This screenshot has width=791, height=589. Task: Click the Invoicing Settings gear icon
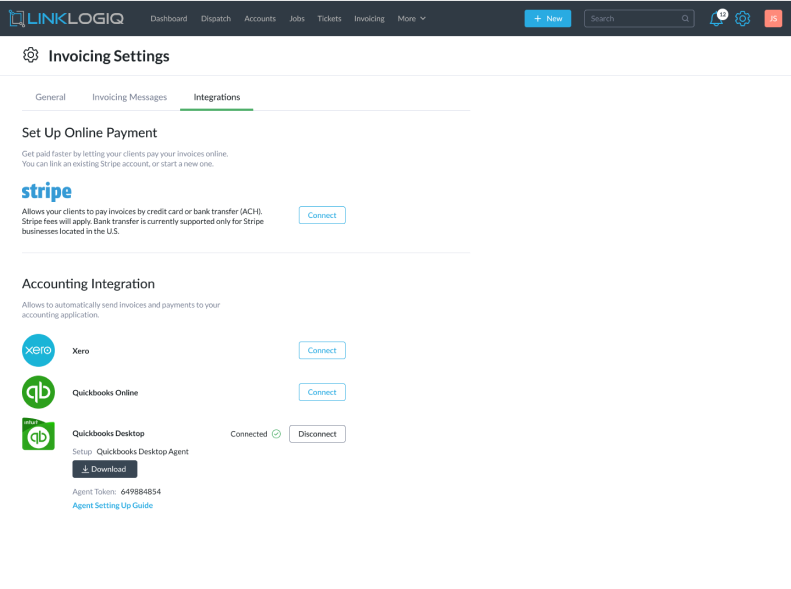(x=31, y=55)
